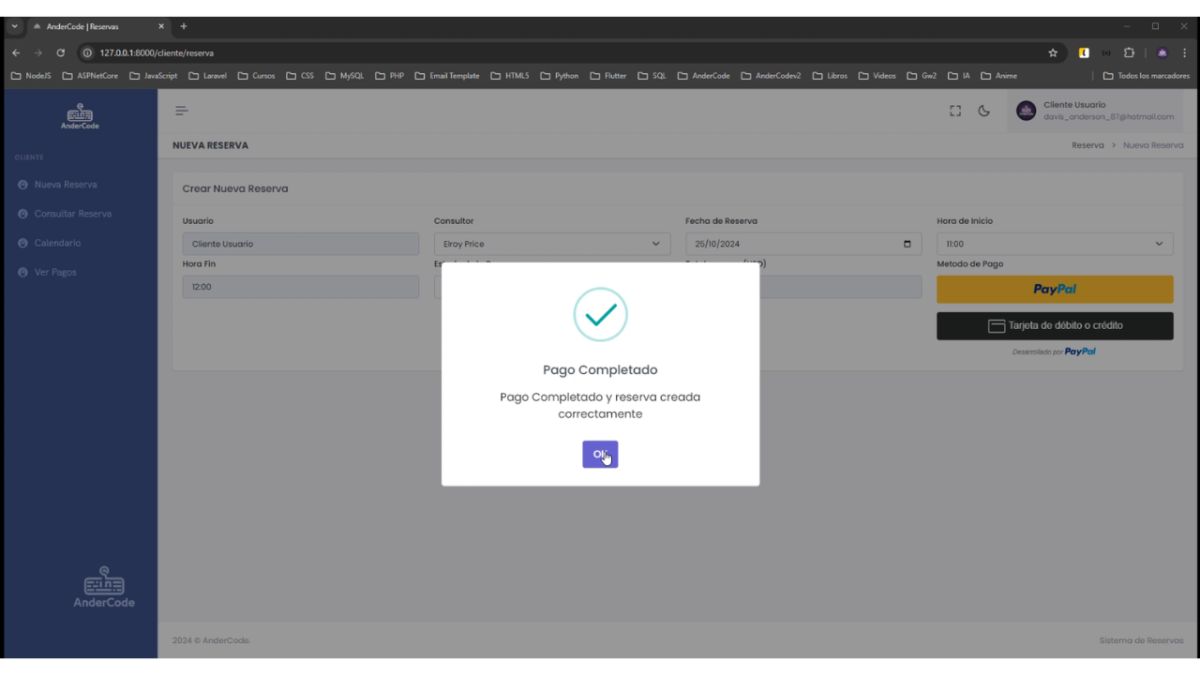Bookmark page with the star icon
1200x675 pixels.
pos(1053,53)
